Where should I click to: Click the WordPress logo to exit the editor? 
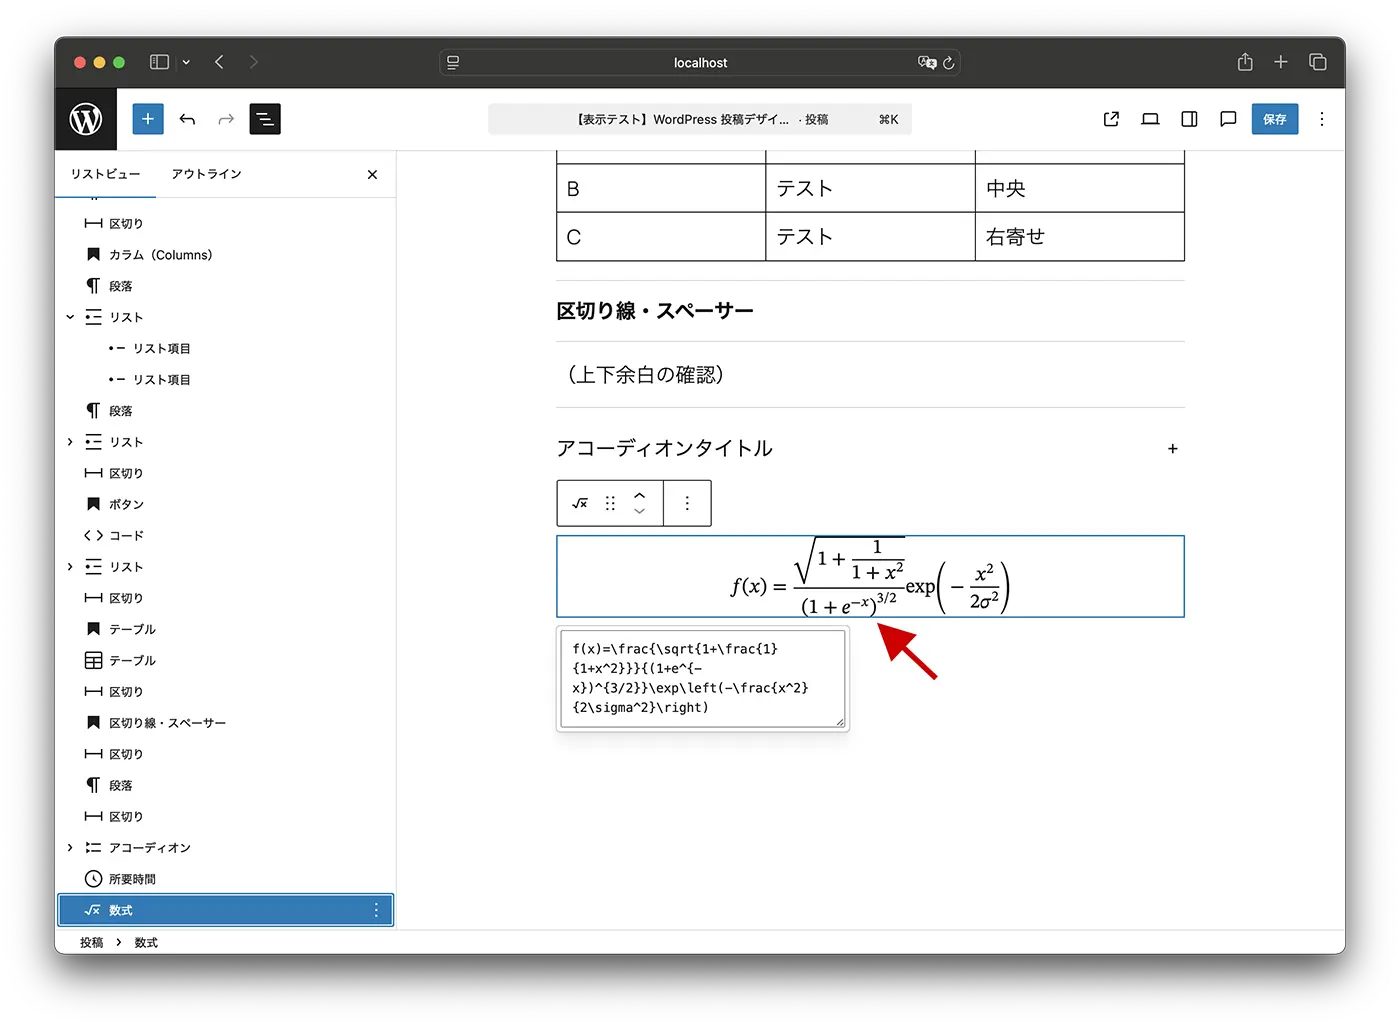85,119
